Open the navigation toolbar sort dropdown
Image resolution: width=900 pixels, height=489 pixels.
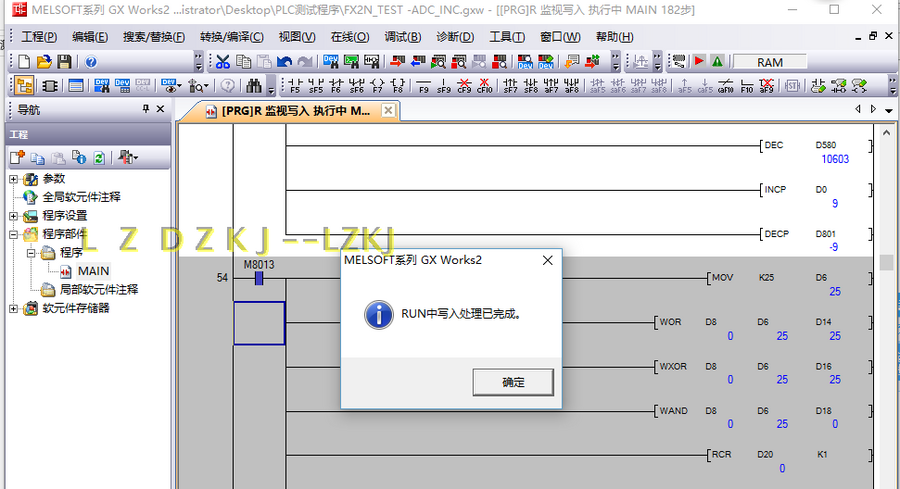point(135,157)
